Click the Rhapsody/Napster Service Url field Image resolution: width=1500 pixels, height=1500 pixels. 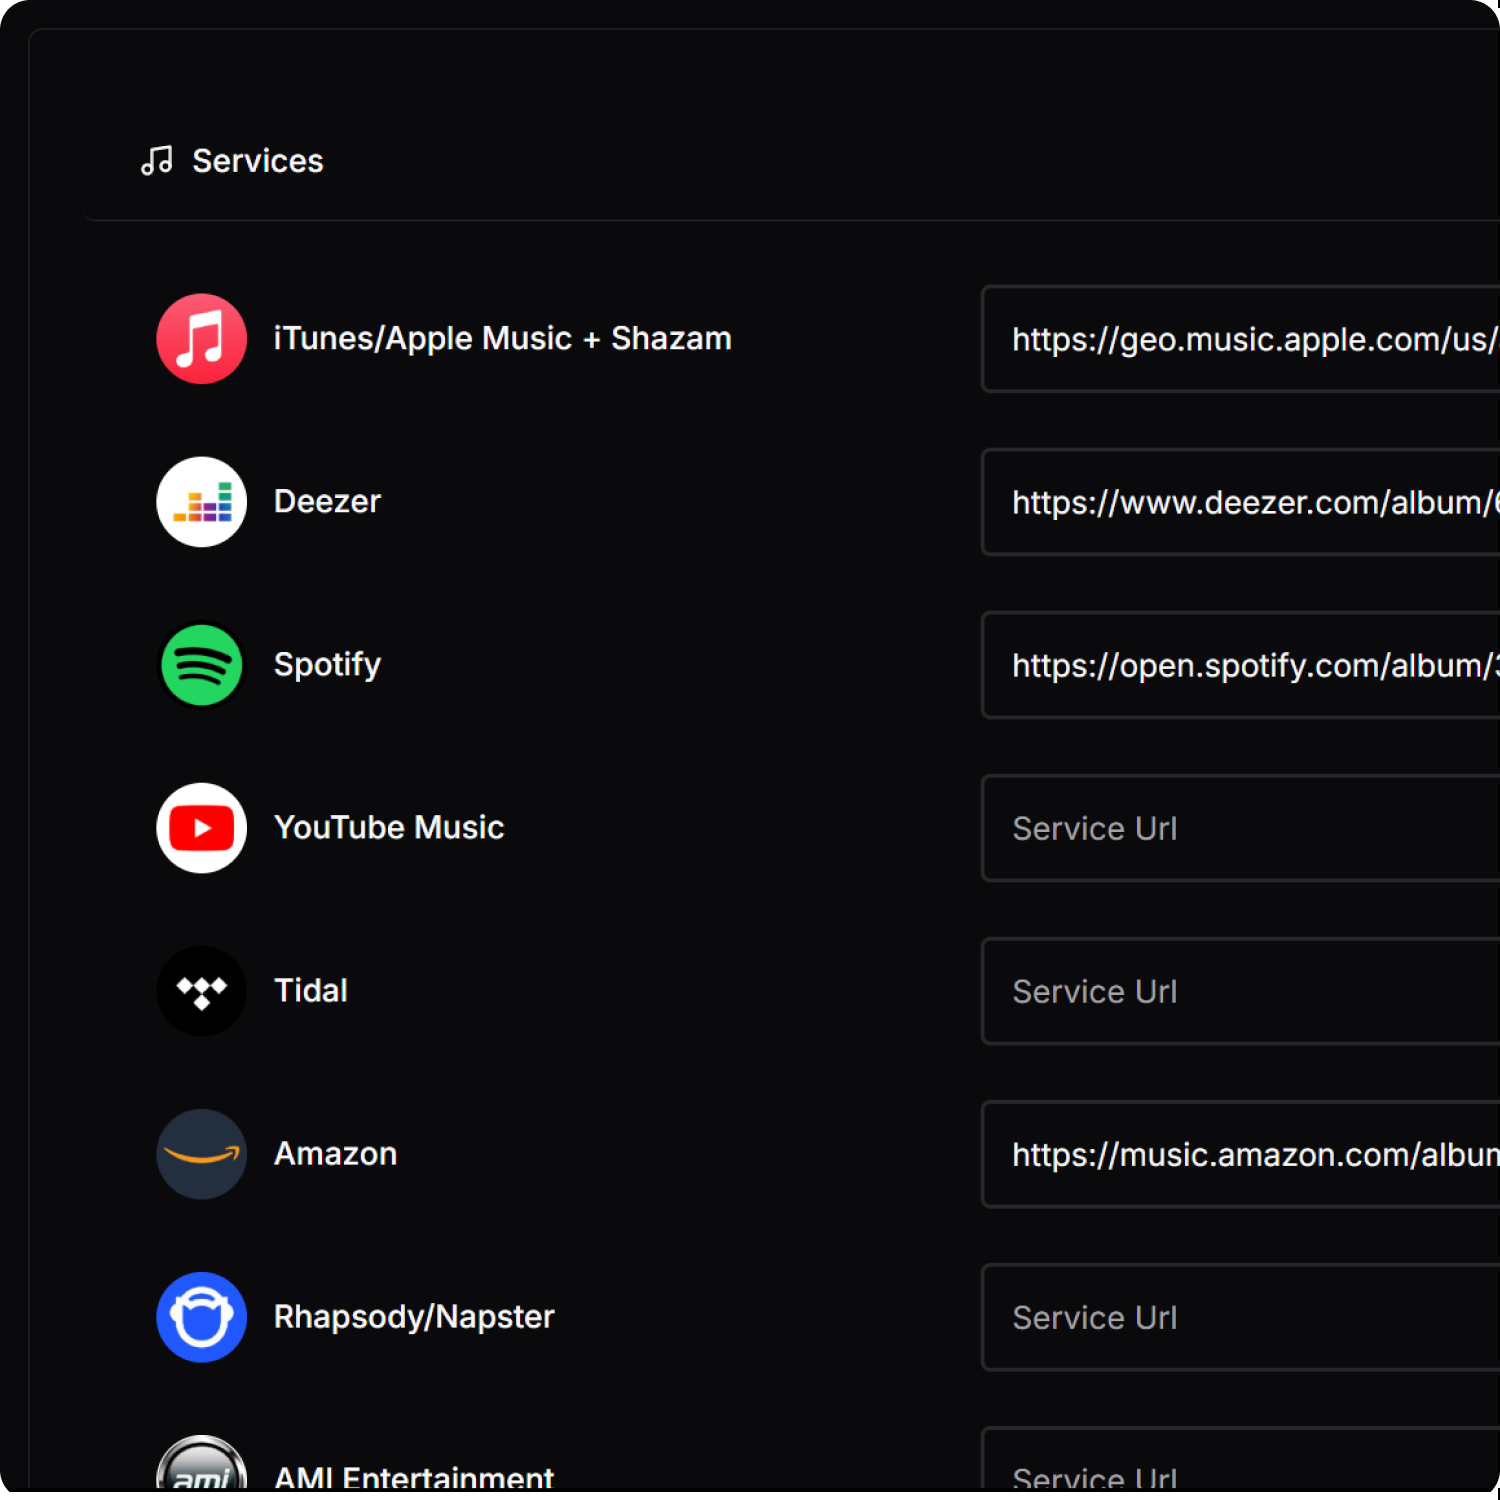pyautogui.click(x=1240, y=1317)
